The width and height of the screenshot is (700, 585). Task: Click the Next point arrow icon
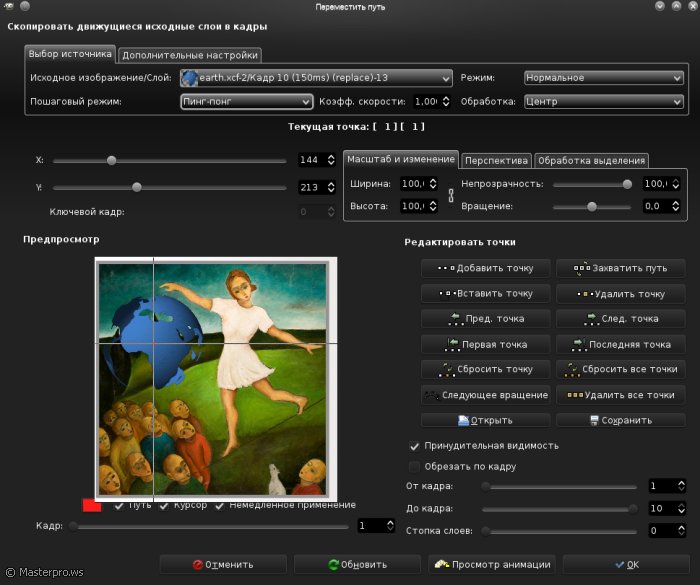pyautogui.click(x=591, y=318)
